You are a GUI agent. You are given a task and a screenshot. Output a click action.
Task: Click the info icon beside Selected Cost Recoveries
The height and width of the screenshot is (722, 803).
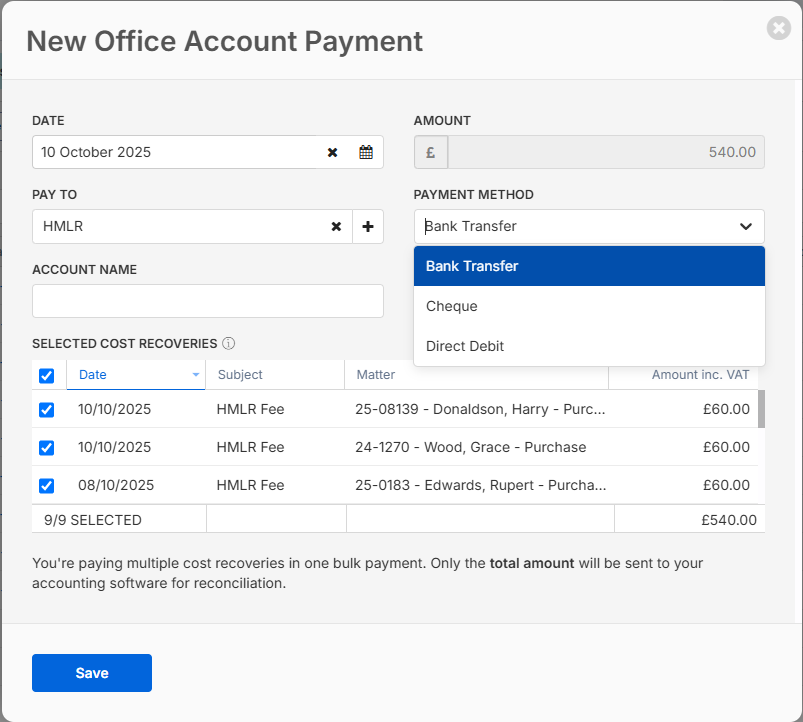click(228, 343)
